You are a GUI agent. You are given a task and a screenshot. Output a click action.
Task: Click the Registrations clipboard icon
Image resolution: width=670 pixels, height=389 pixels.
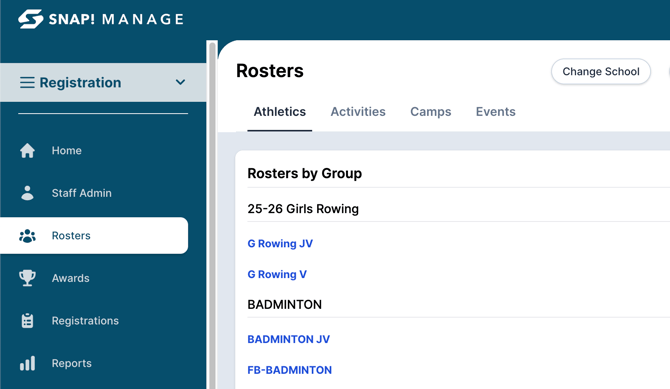tap(27, 321)
